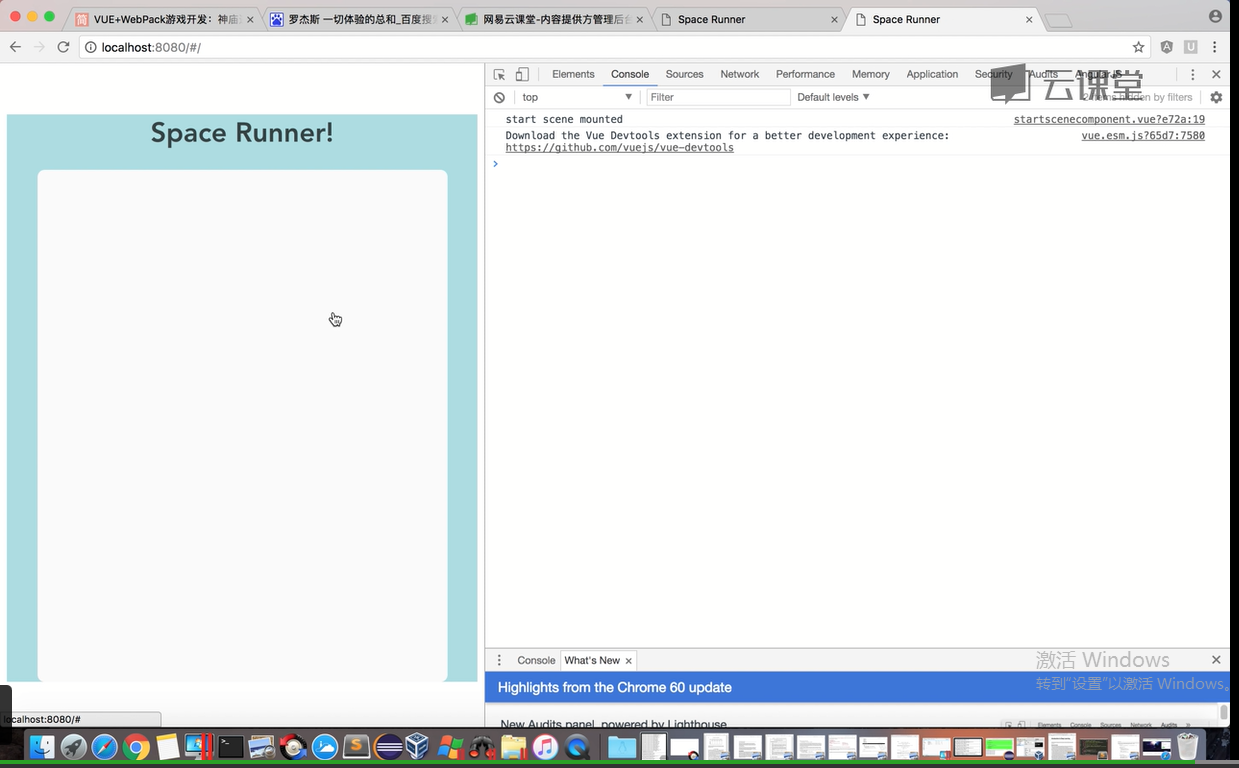Click the page info icon before localhost
Image resolution: width=1239 pixels, height=768 pixels.
pyautogui.click(x=90, y=47)
